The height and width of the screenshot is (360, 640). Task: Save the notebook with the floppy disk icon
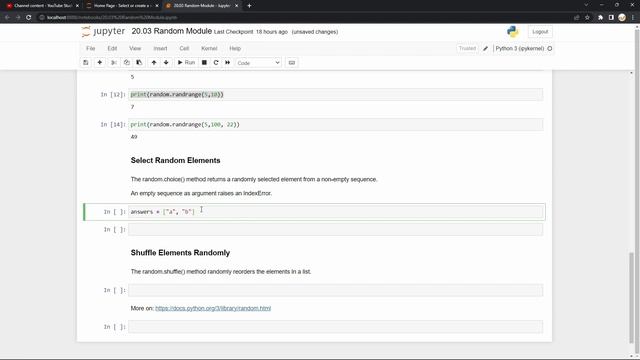[x=86, y=62]
